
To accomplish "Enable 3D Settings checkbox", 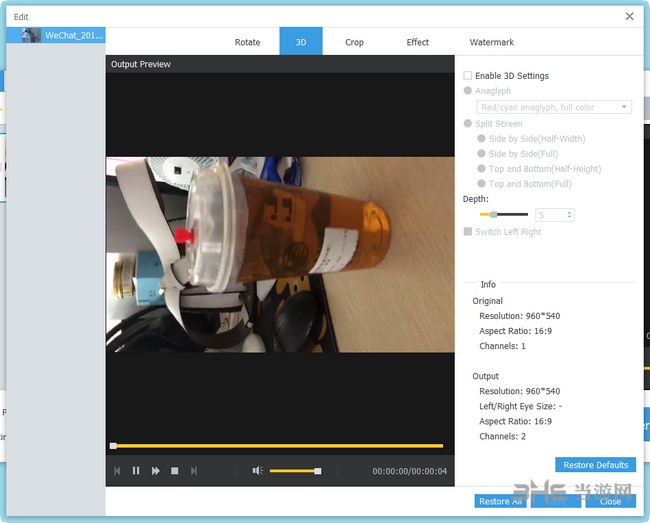I will click(468, 75).
